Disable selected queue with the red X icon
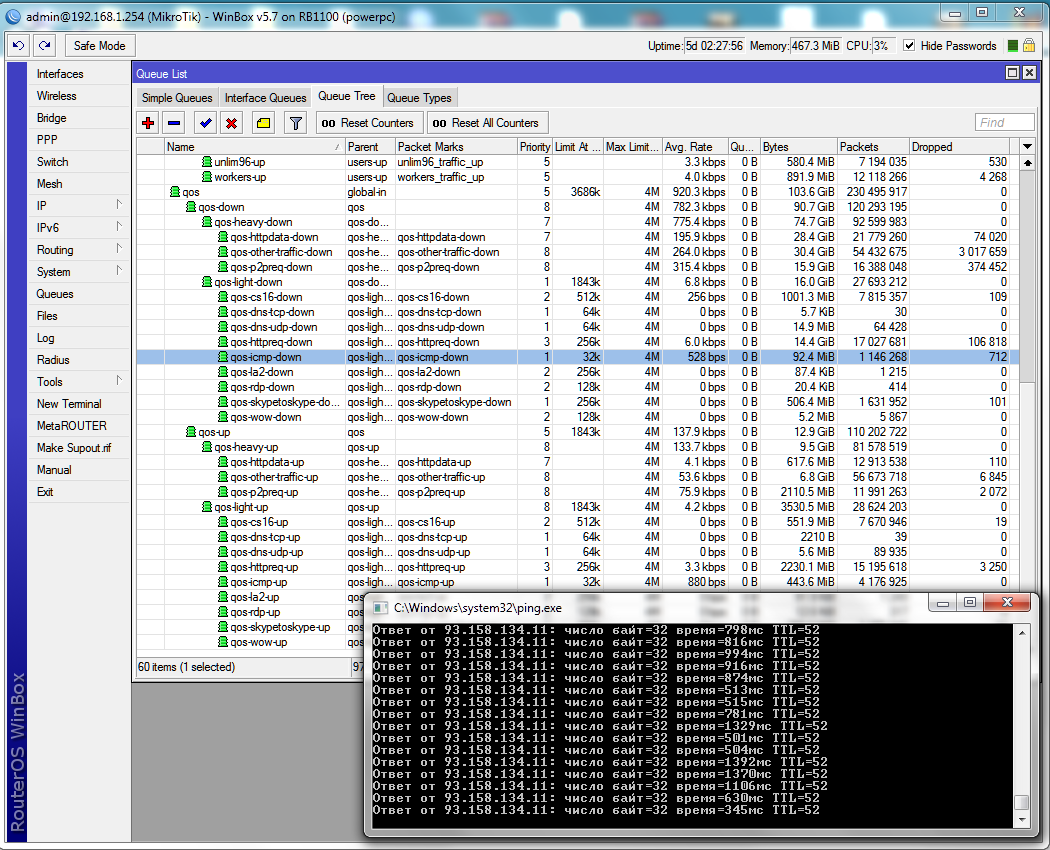1050x850 pixels. click(230, 122)
